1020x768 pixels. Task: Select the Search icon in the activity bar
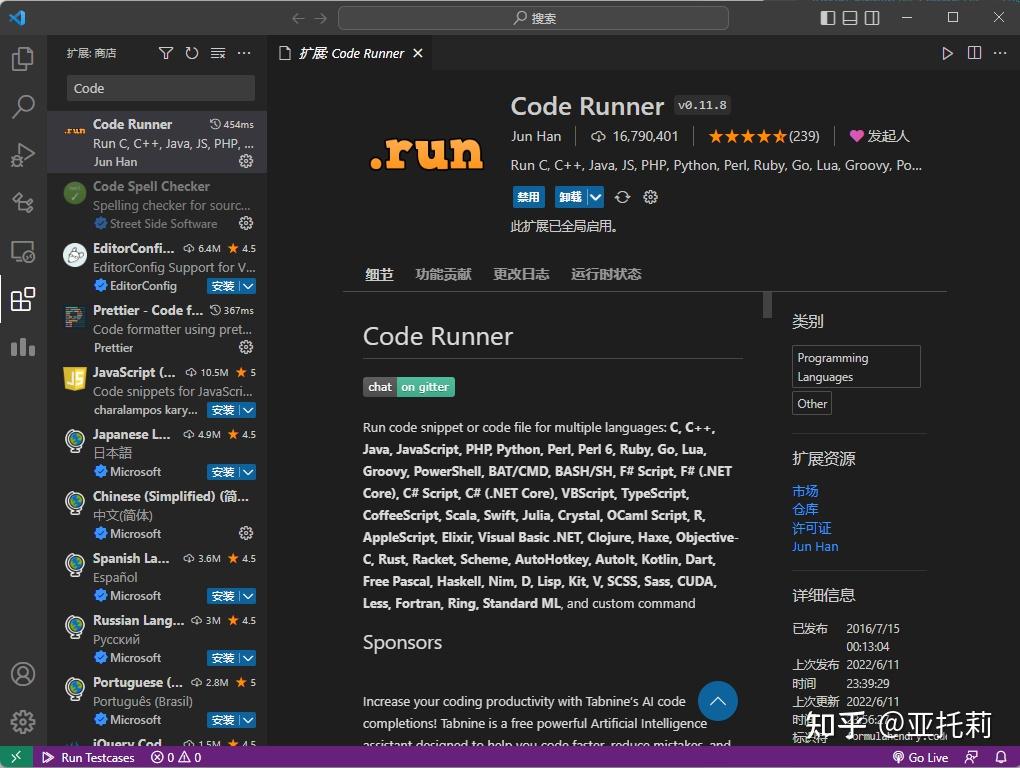click(x=23, y=107)
